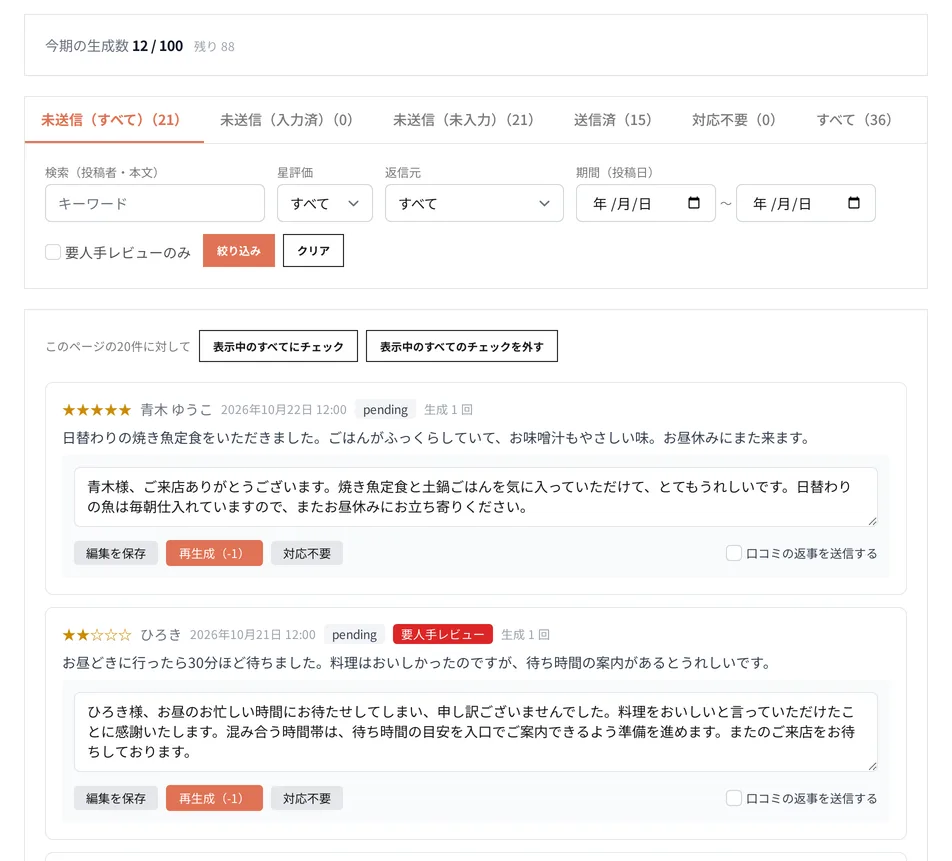The width and height of the screenshot is (952, 861).
Task: Open the start date calendar picker icon
Action: pos(693,203)
